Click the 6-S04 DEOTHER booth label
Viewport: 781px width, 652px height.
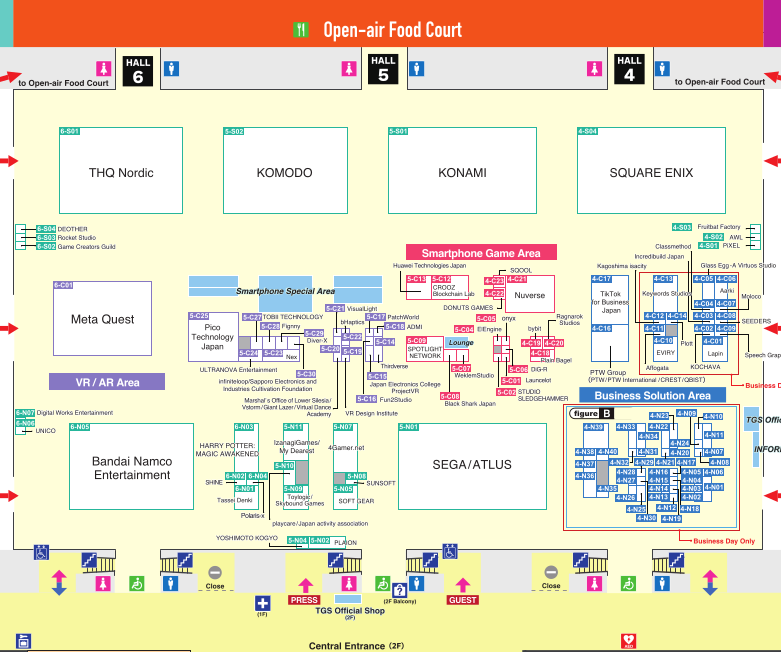pos(62,229)
